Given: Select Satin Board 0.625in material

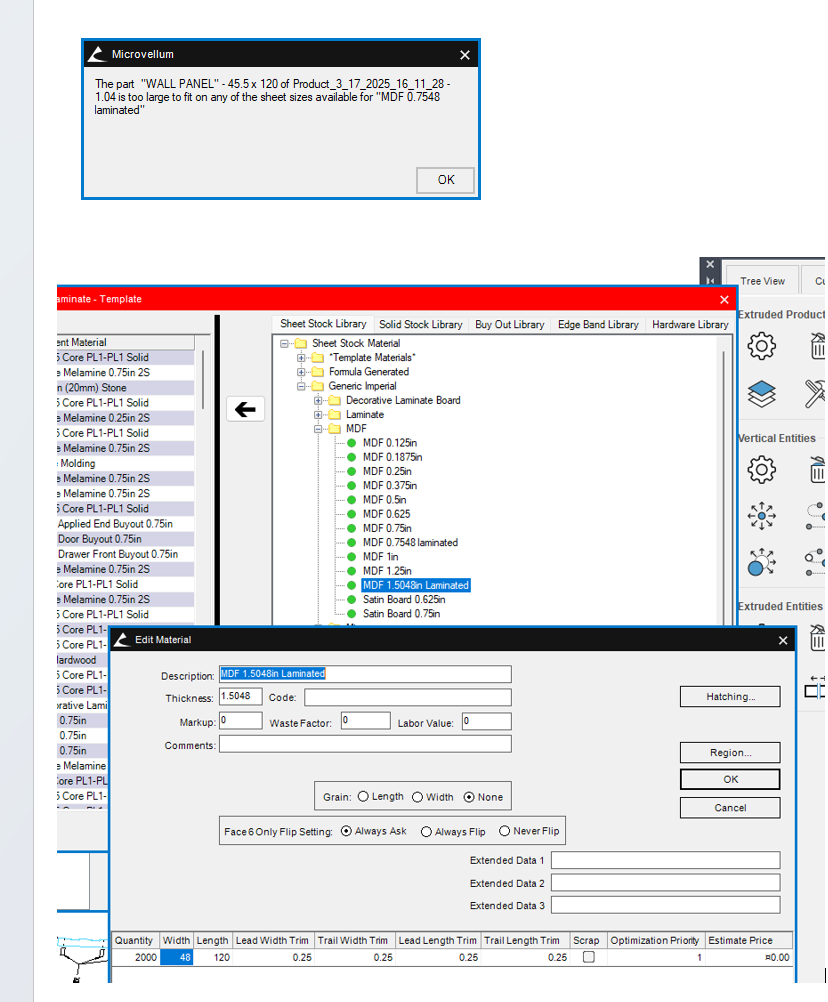Looking at the screenshot, I should [x=404, y=599].
